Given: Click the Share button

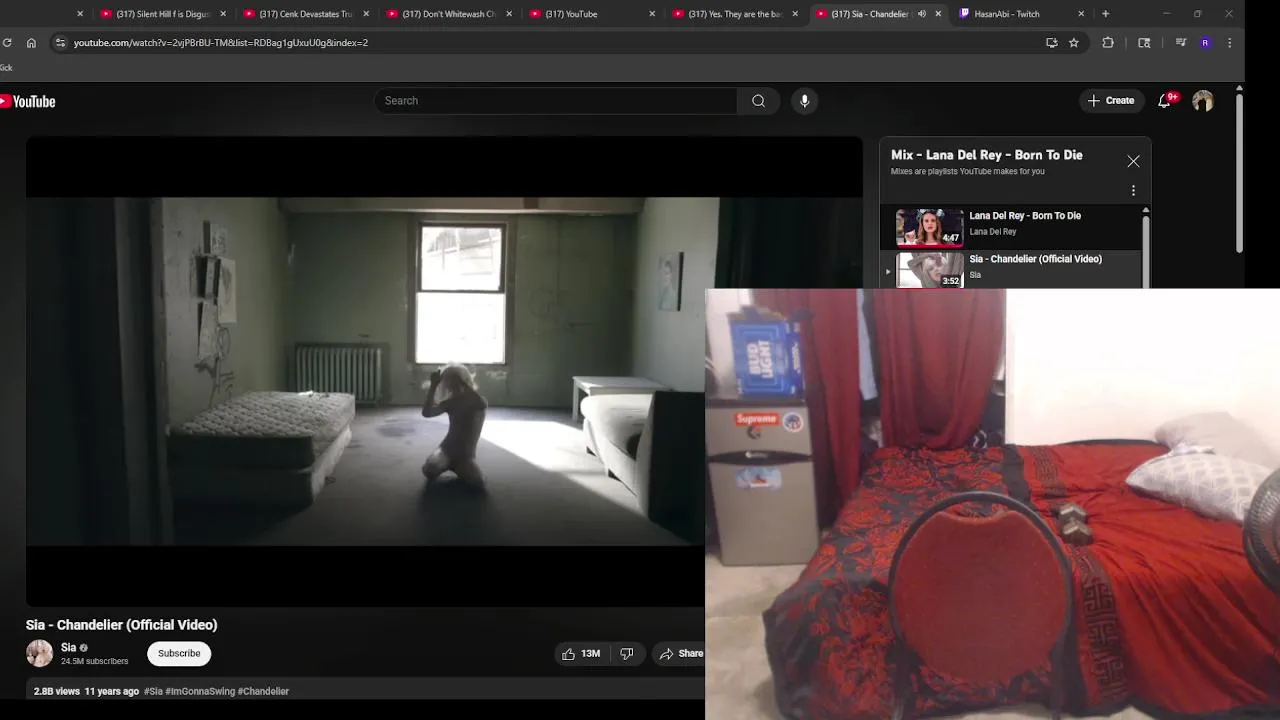Looking at the screenshot, I should click(x=680, y=654).
